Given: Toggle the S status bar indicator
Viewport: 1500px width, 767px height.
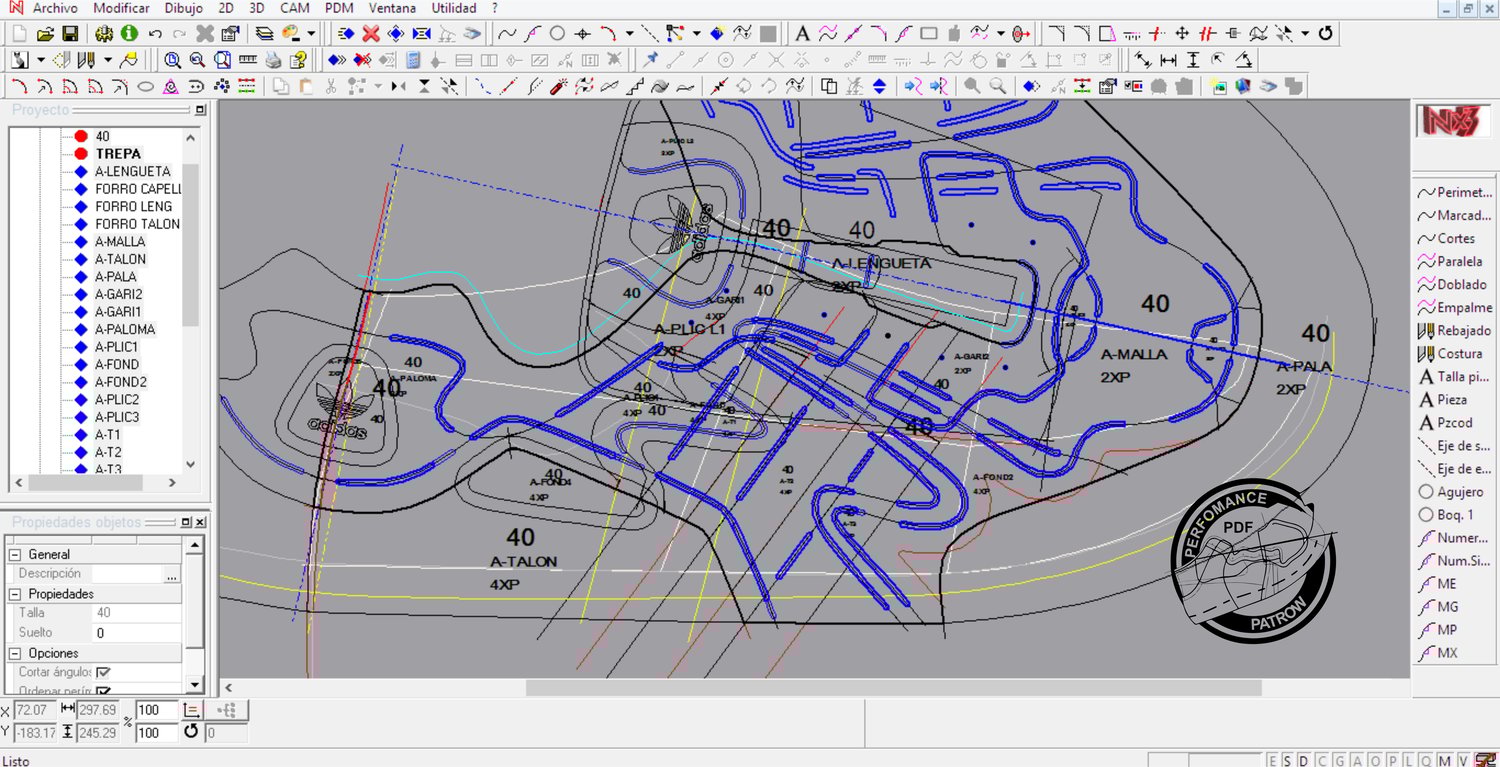Looking at the screenshot, I should point(1289,761).
